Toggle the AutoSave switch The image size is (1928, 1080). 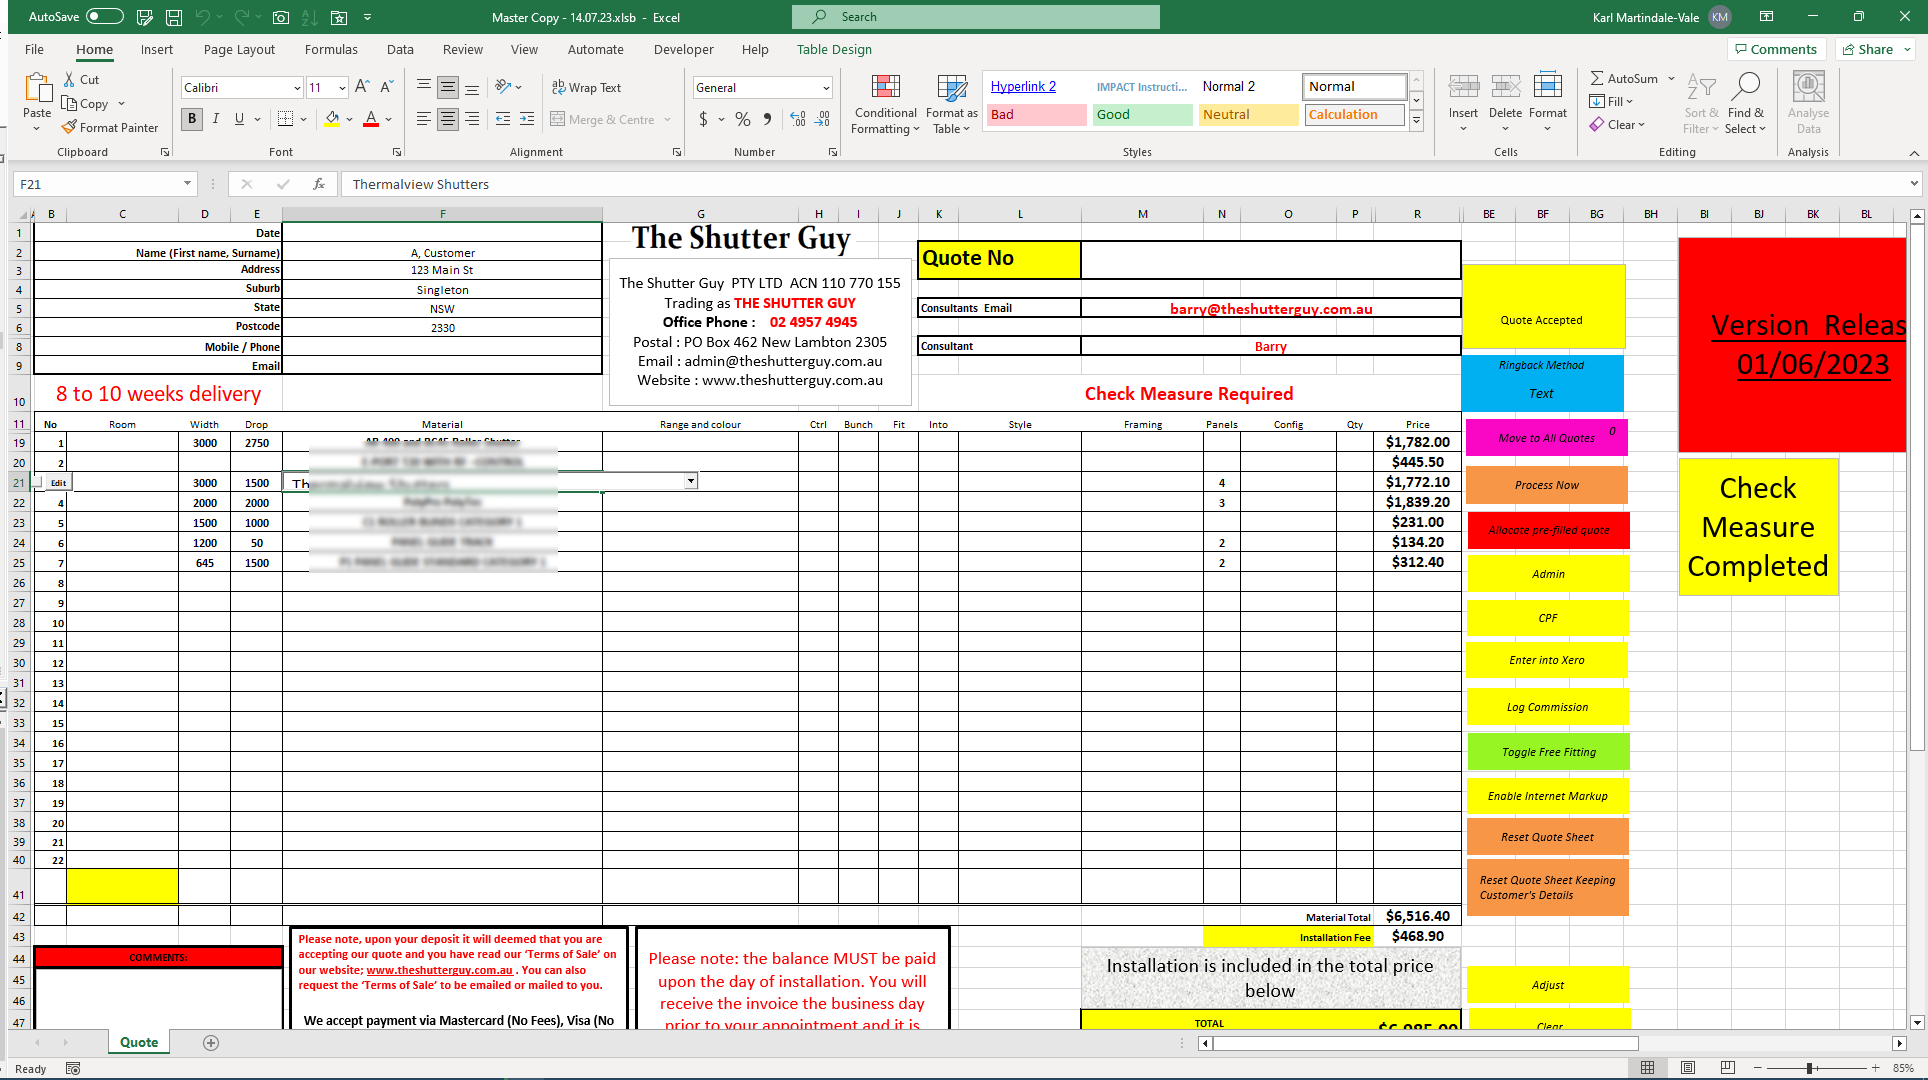tap(104, 17)
